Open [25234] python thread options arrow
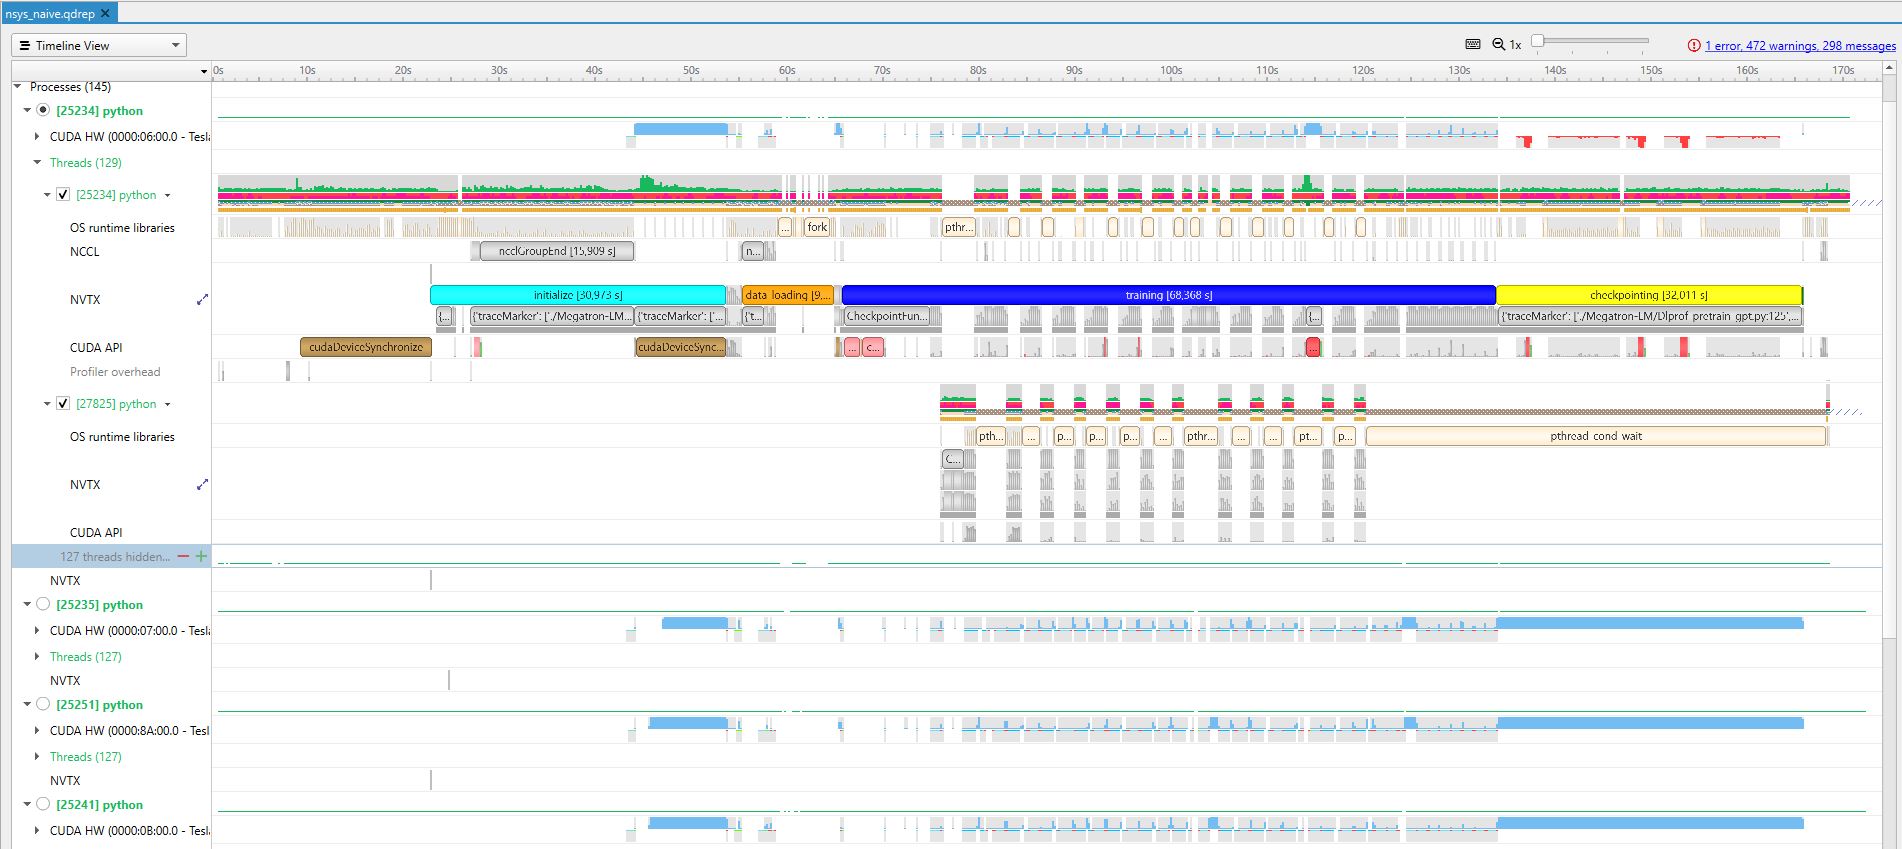The height and width of the screenshot is (849, 1902). point(167,196)
